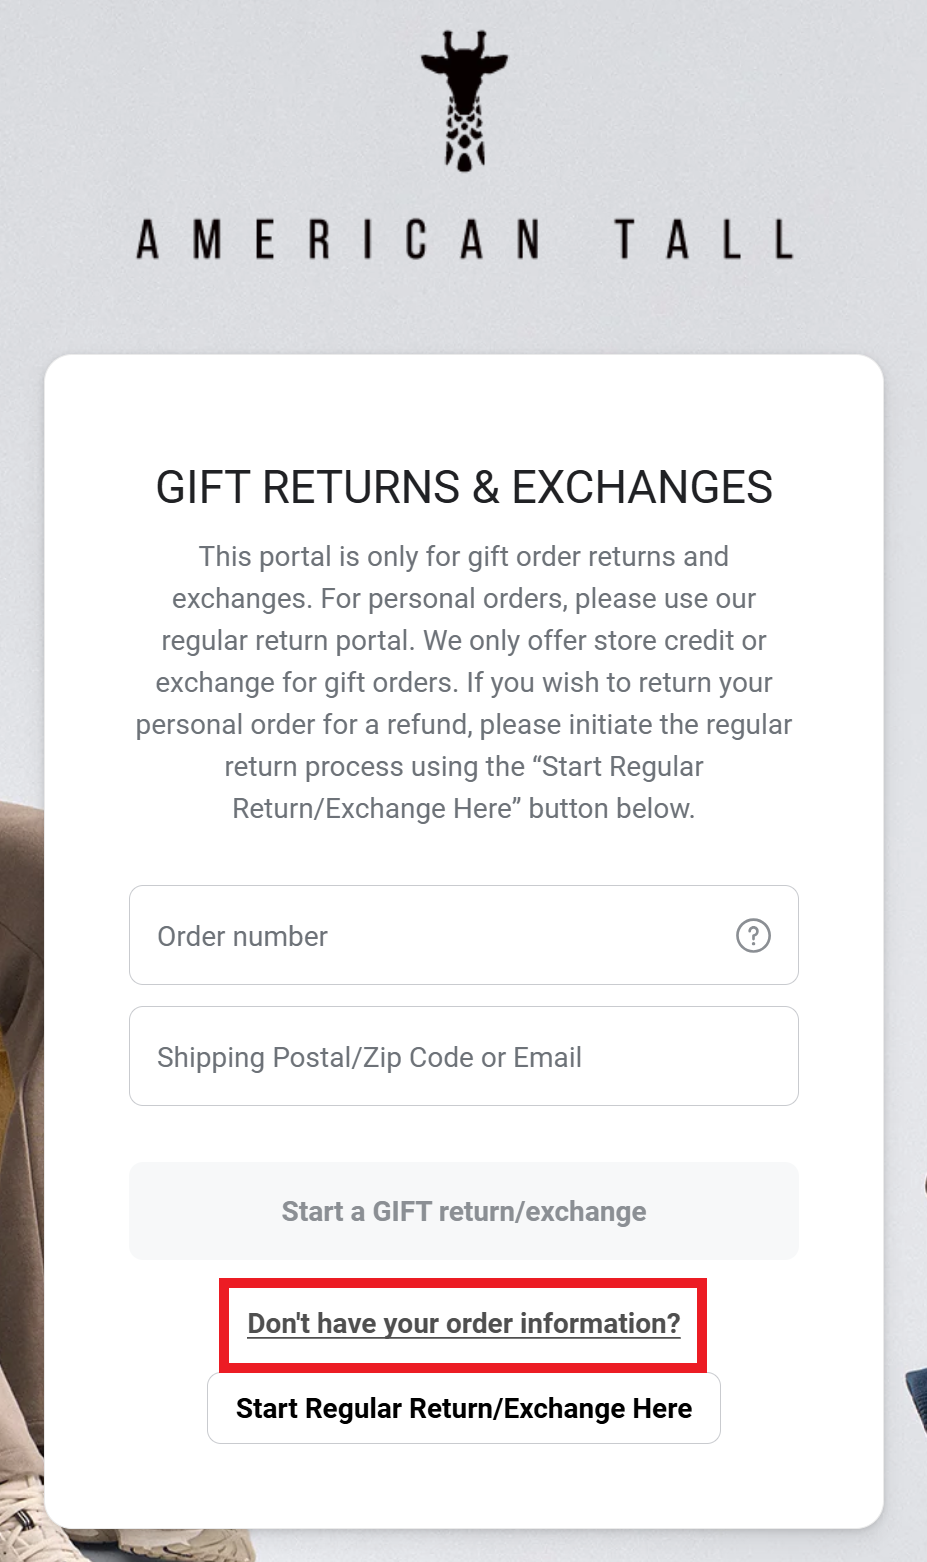Open the order number help question-mark icon
The height and width of the screenshot is (1562, 927).
click(x=753, y=936)
